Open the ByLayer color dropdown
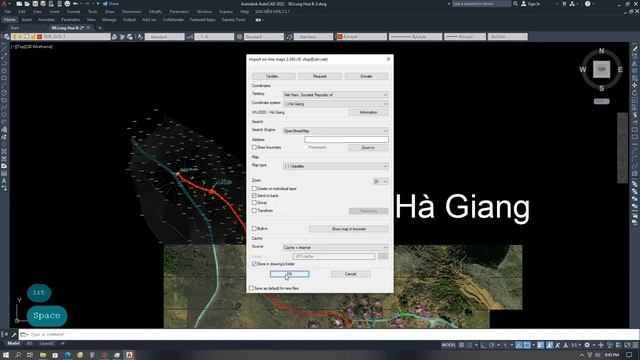 click(x=362, y=37)
